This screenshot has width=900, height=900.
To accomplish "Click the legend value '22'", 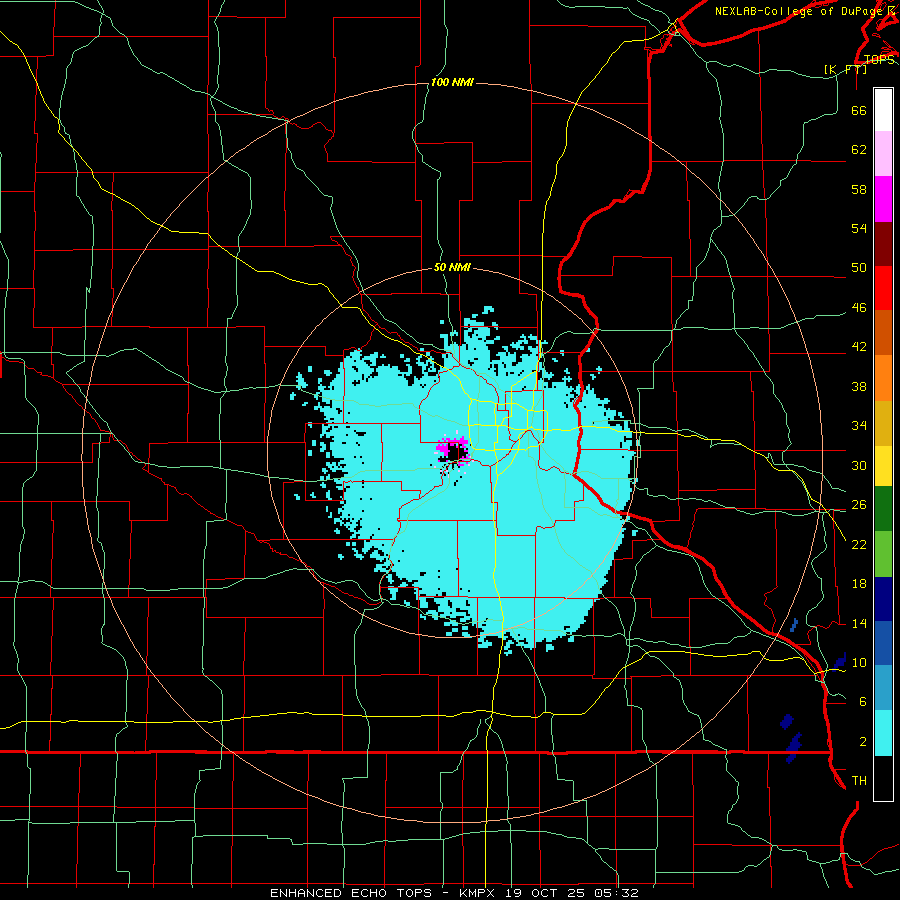I will pos(859,544).
